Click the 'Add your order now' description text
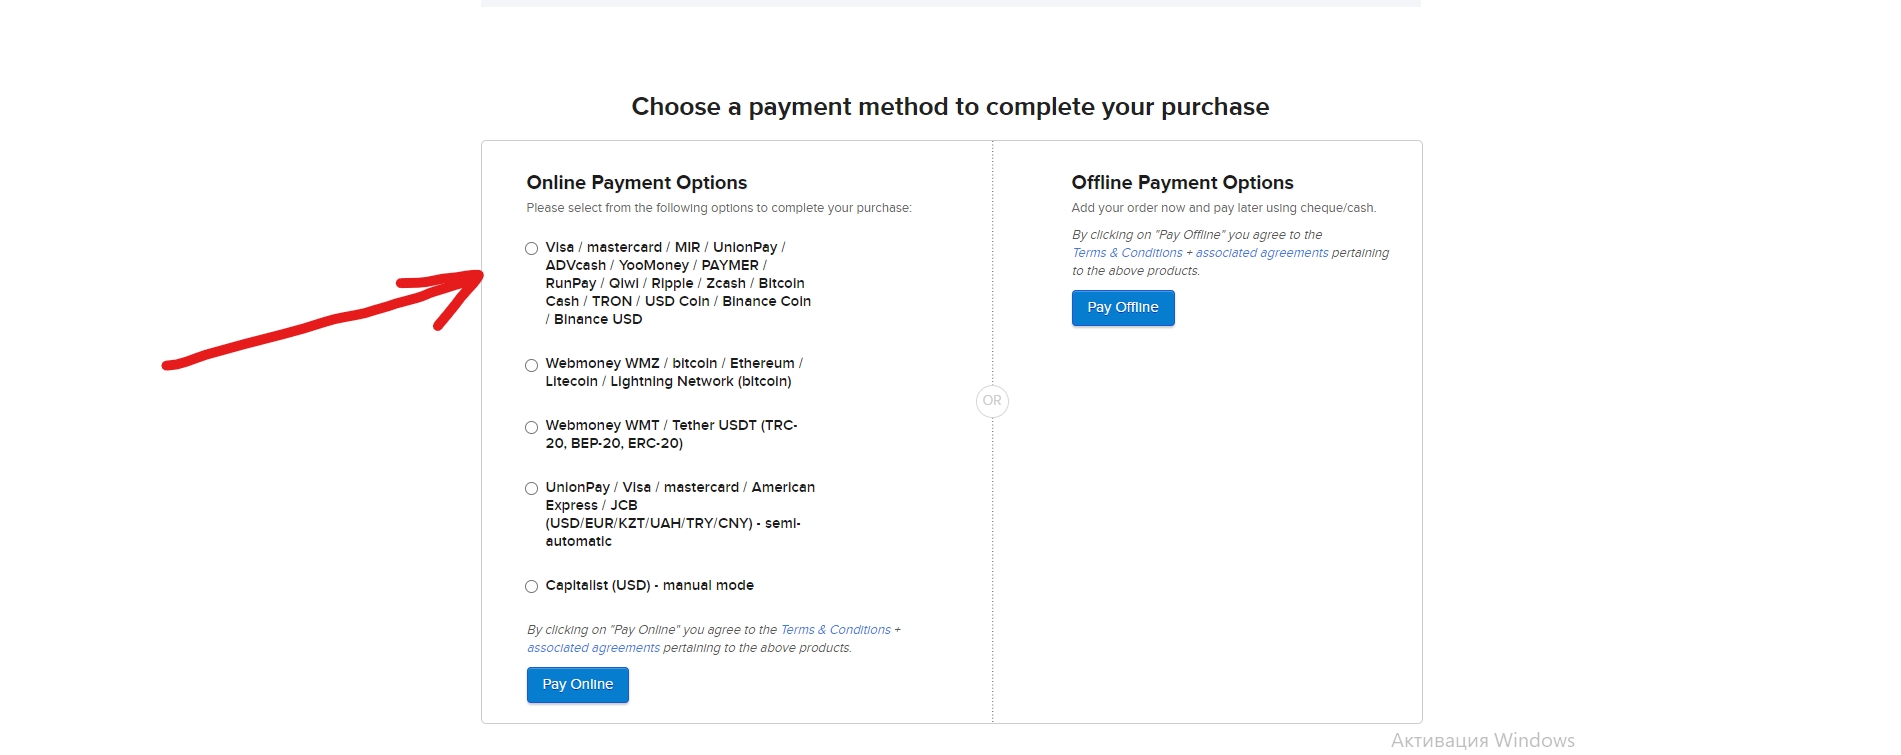The height and width of the screenshot is (755, 1901). [x=1223, y=208]
